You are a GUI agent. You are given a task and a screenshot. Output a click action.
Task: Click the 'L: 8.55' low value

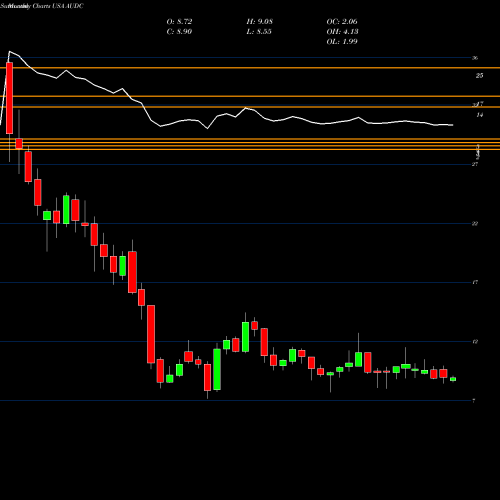[x=259, y=32]
